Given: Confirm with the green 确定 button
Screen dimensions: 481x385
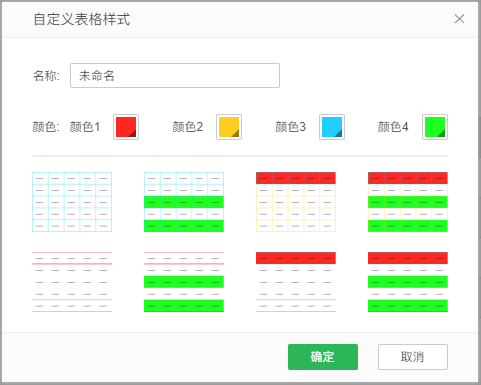Looking at the screenshot, I should (x=323, y=357).
